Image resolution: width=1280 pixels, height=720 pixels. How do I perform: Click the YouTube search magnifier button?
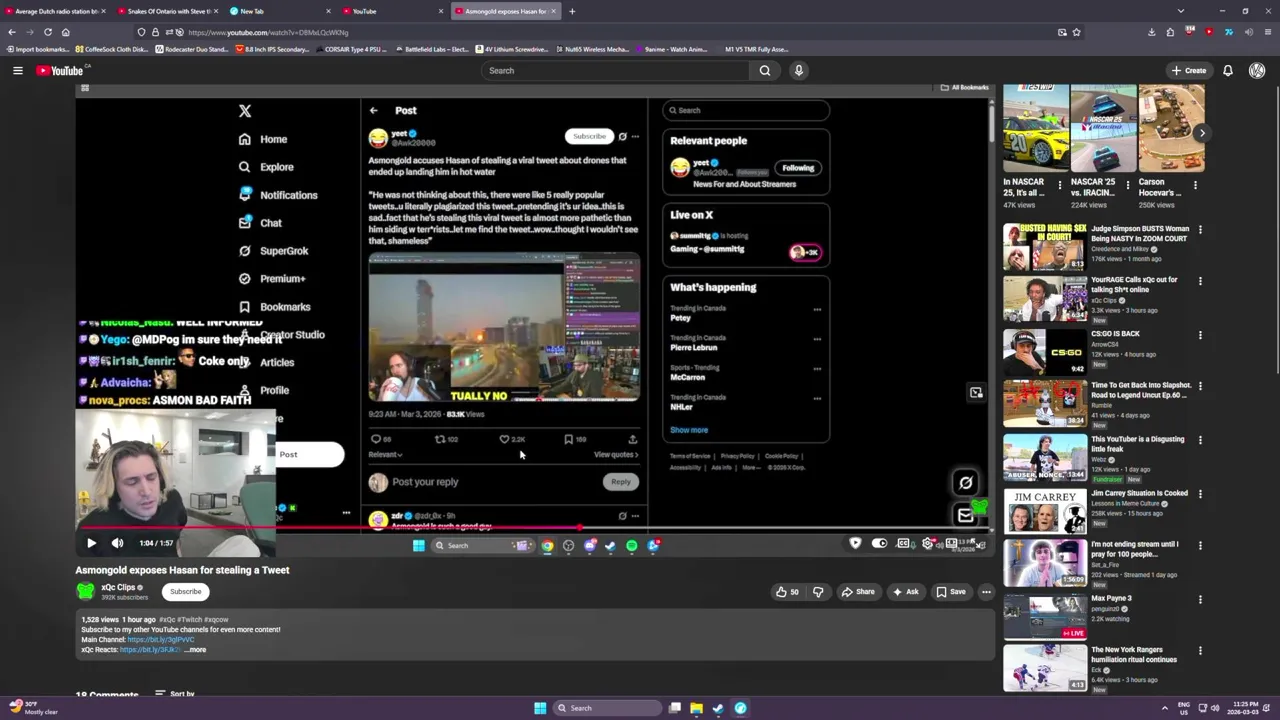point(765,70)
